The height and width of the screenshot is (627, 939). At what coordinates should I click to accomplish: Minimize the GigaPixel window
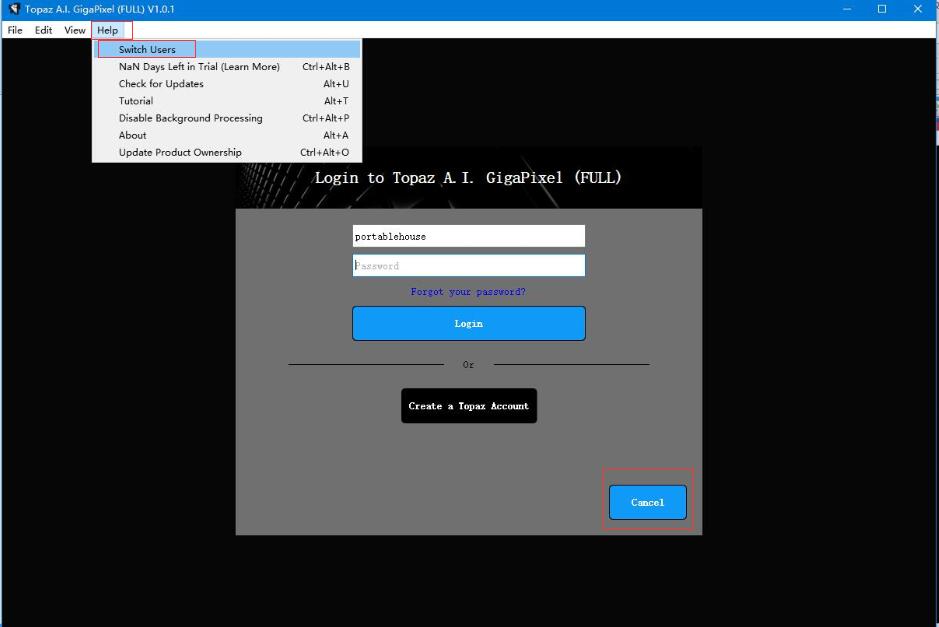pos(847,9)
